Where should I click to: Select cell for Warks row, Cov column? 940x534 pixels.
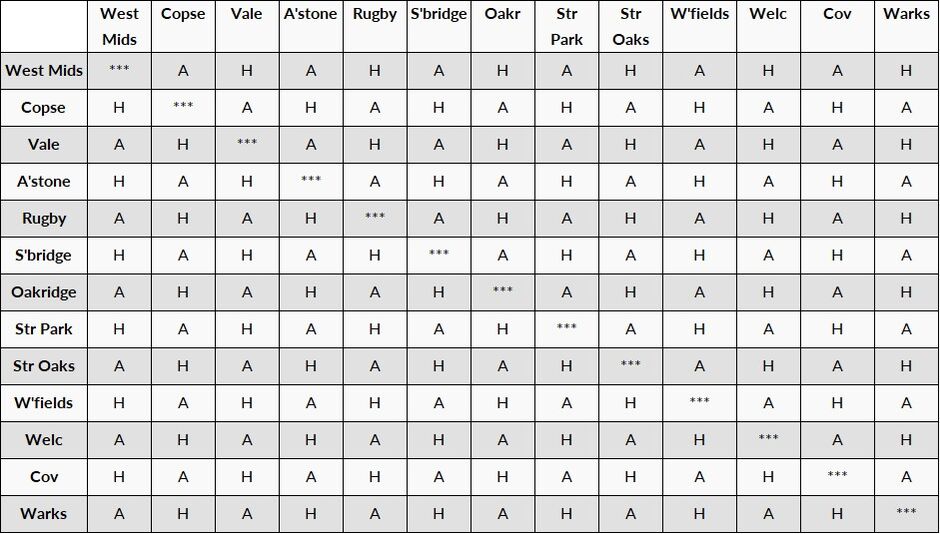(837, 514)
